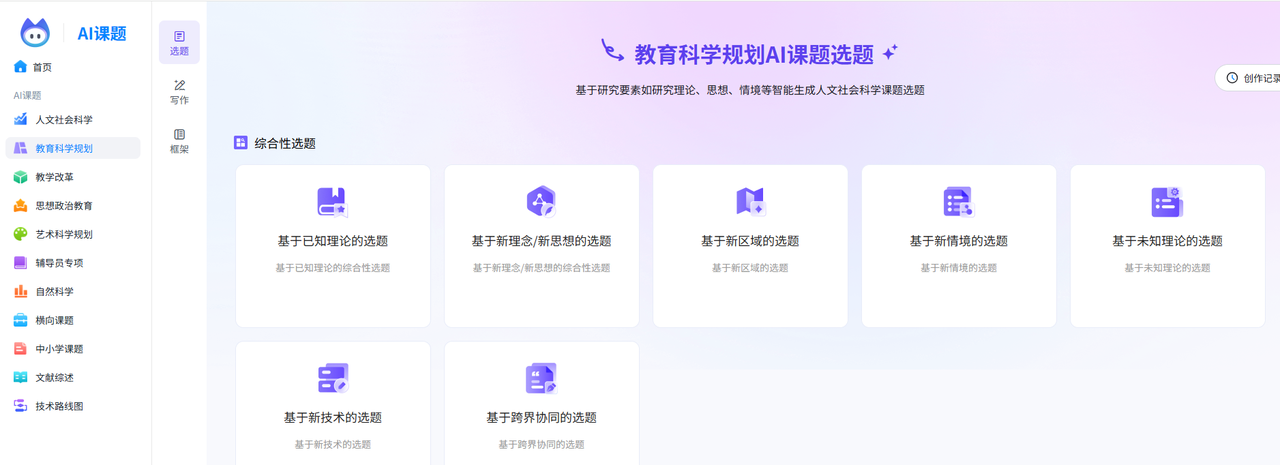Click the briefcase icon beside 横向课题
The width and height of the screenshot is (1280, 465).
pos(20,320)
